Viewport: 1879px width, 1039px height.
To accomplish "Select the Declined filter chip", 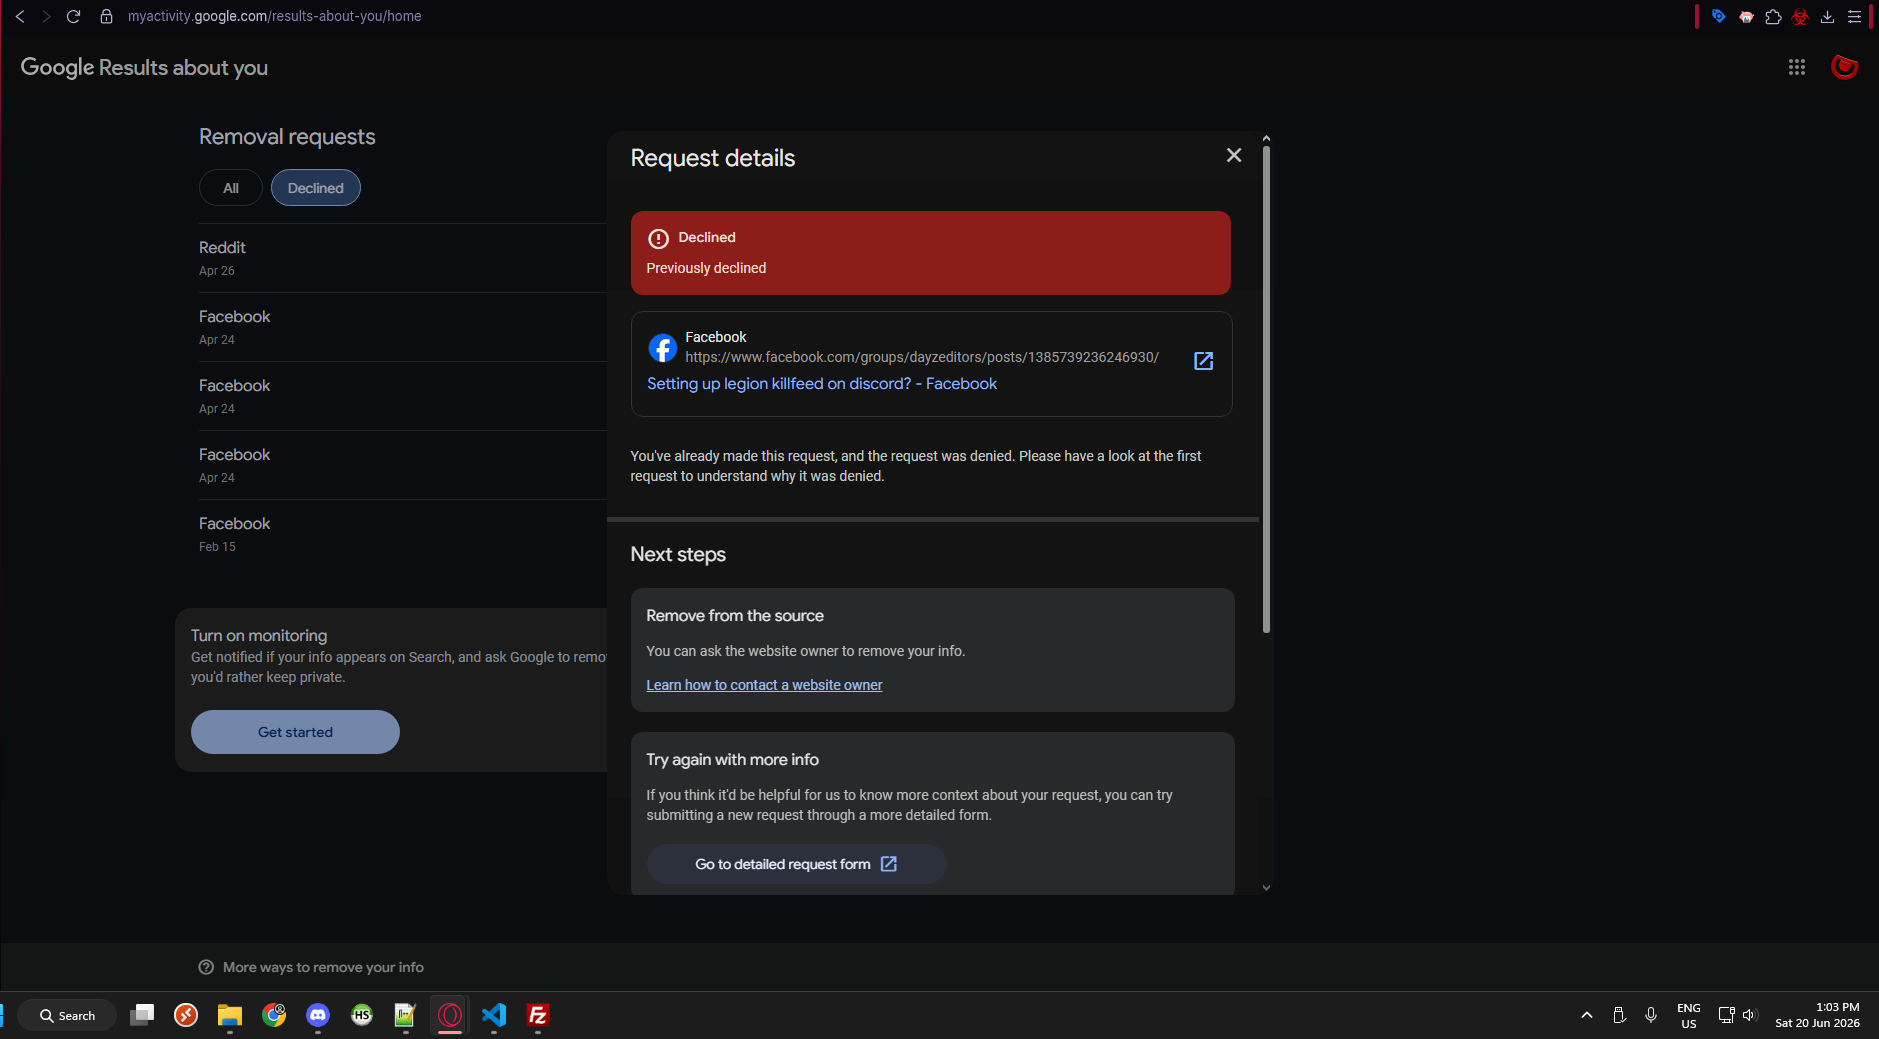I will coord(316,188).
